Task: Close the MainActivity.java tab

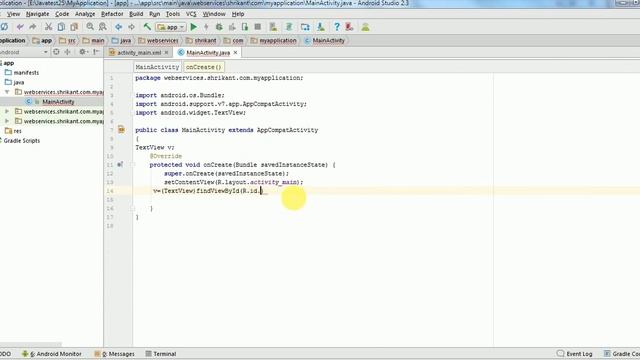Action: point(236,53)
